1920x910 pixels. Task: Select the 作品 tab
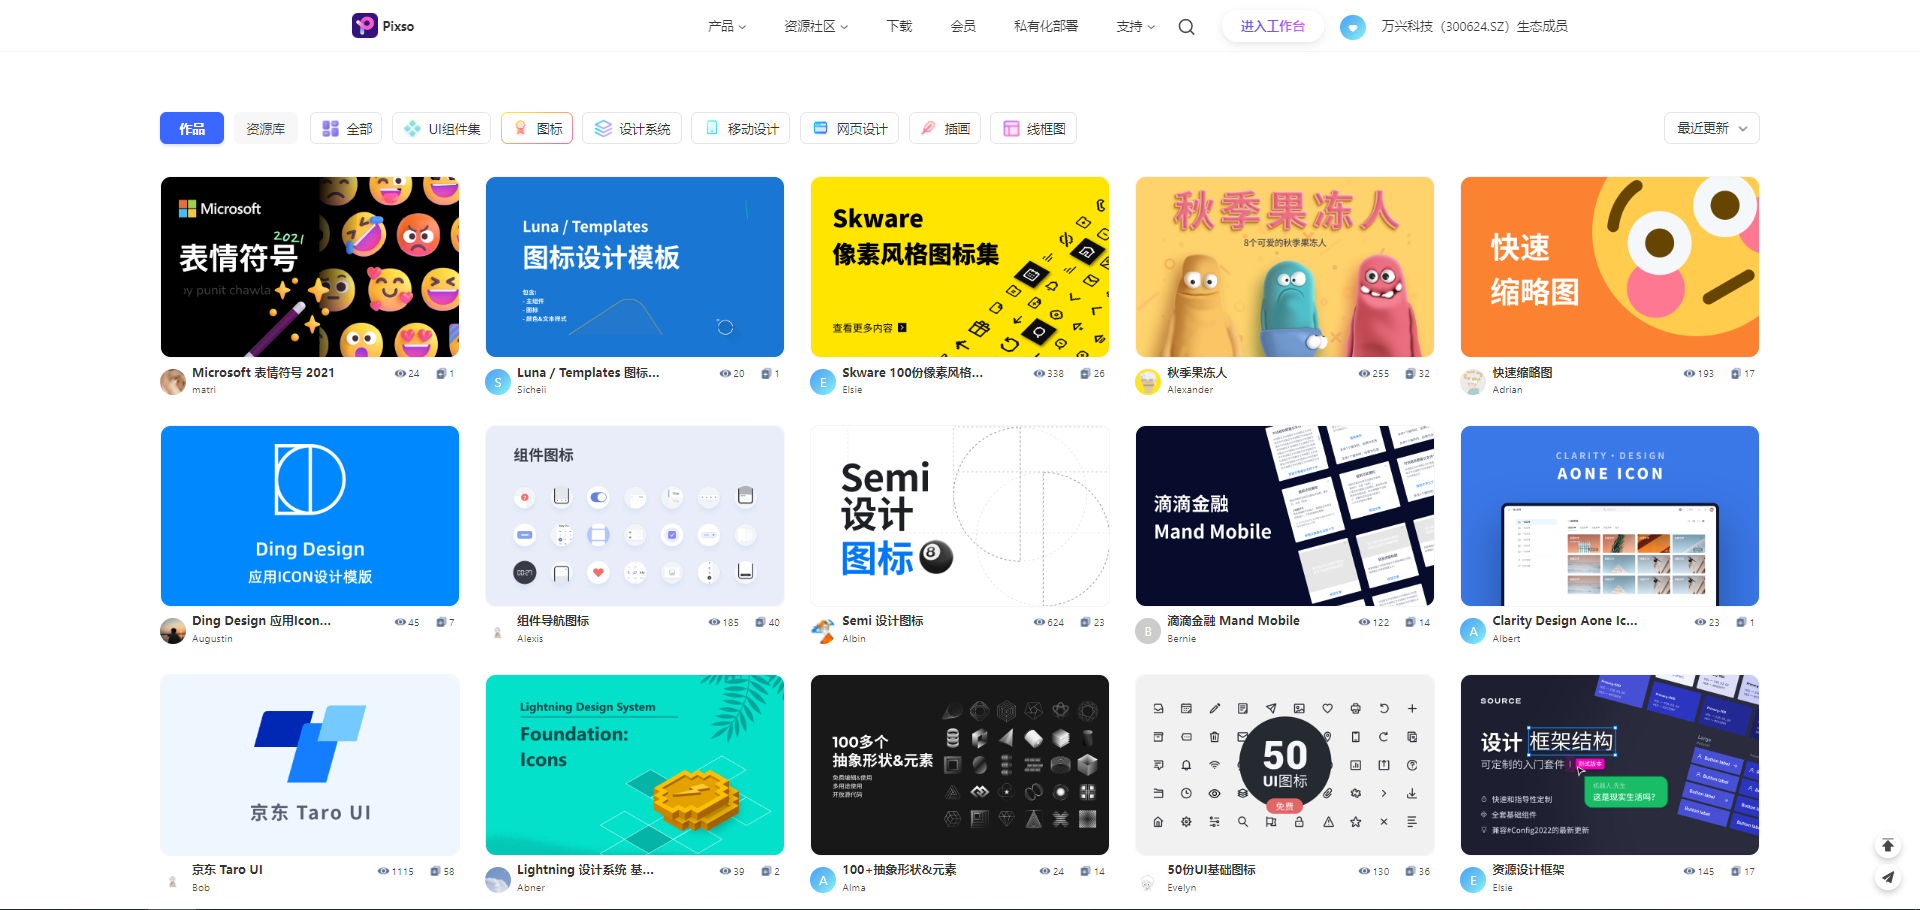pyautogui.click(x=192, y=128)
